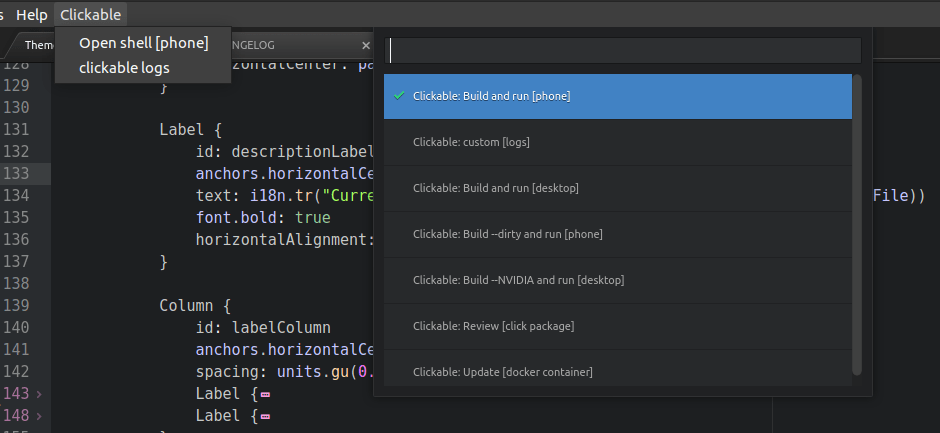
Task: Switch to the CHANGELOG tab
Action: coord(253,45)
